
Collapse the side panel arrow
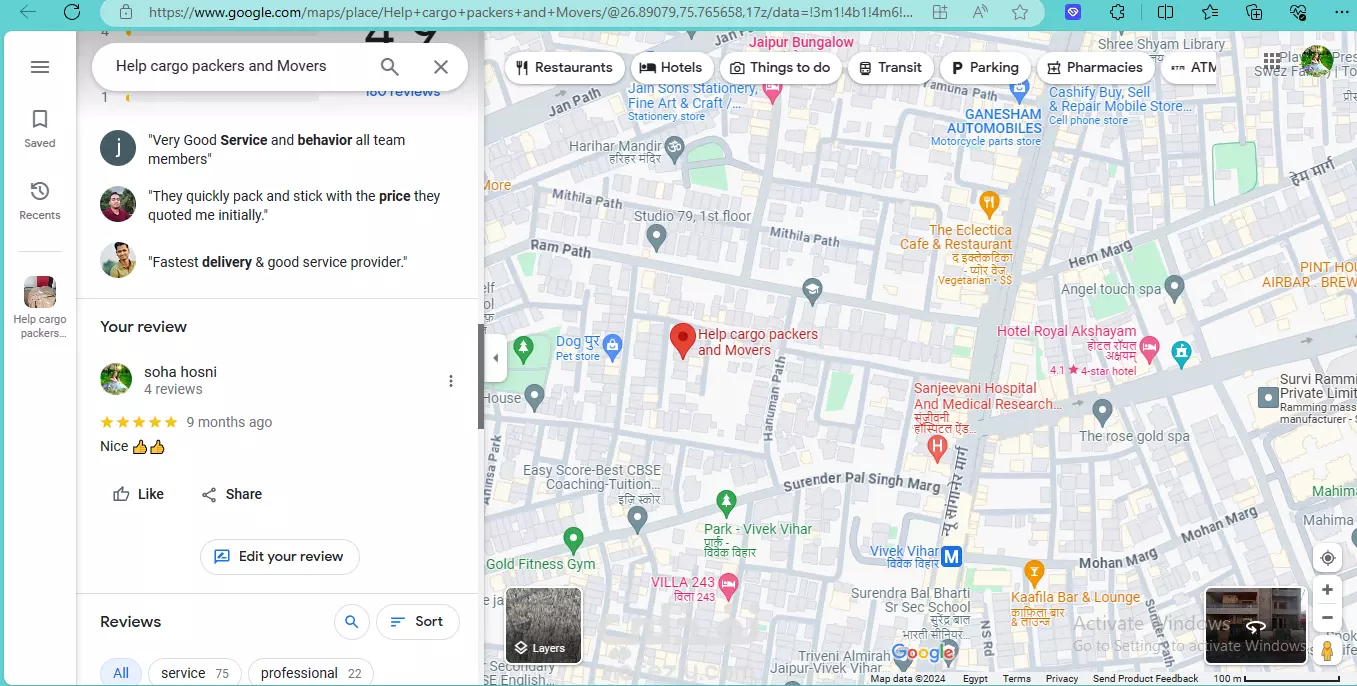pos(496,358)
